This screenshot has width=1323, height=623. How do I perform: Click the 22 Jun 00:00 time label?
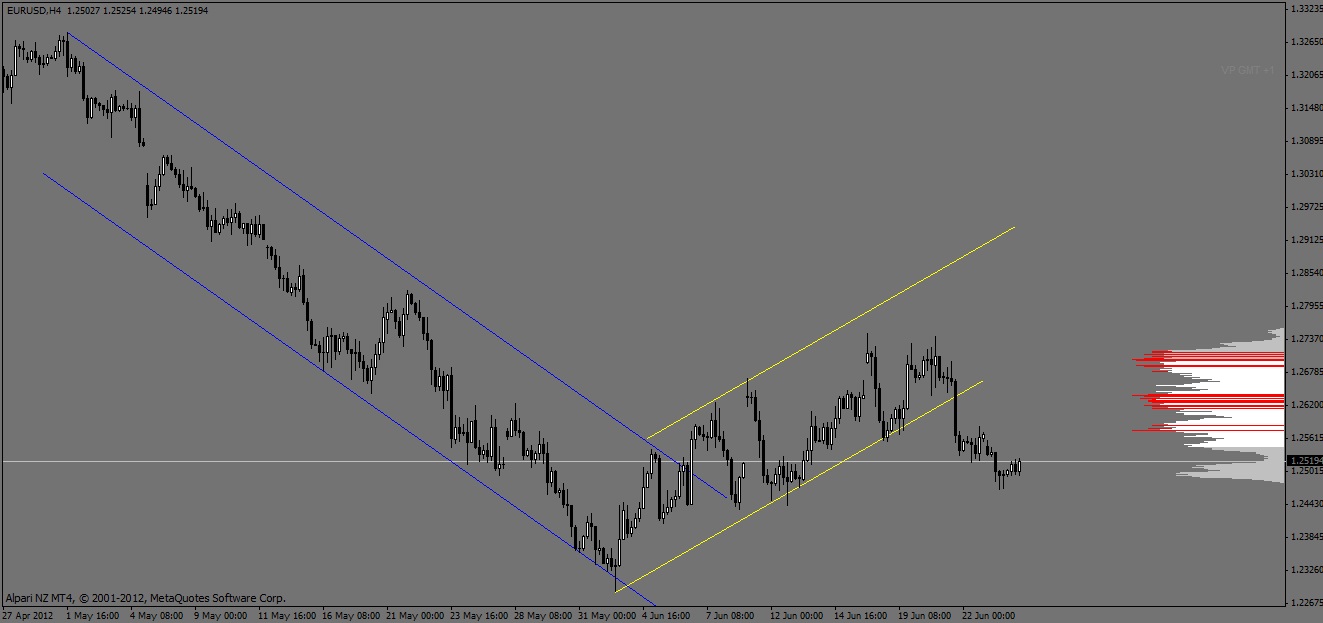[989, 615]
